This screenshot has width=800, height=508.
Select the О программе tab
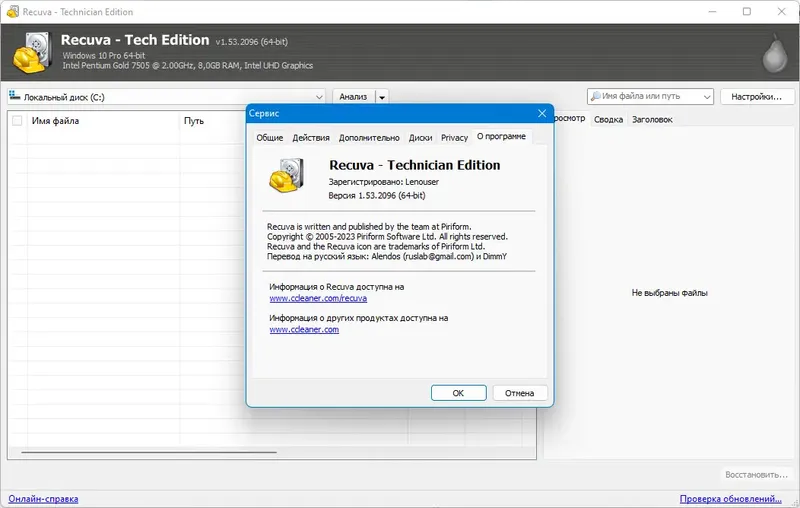501,136
